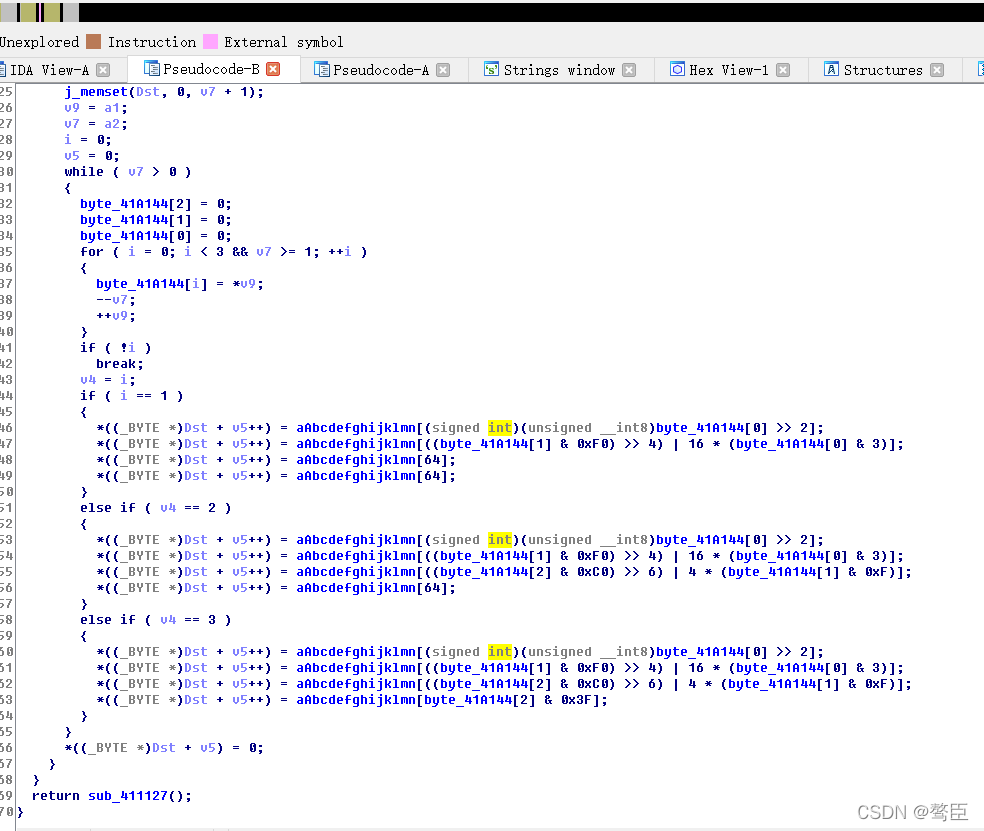Click the Structures 'A' icon
The image size is (984, 831).
[x=832, y=70]
